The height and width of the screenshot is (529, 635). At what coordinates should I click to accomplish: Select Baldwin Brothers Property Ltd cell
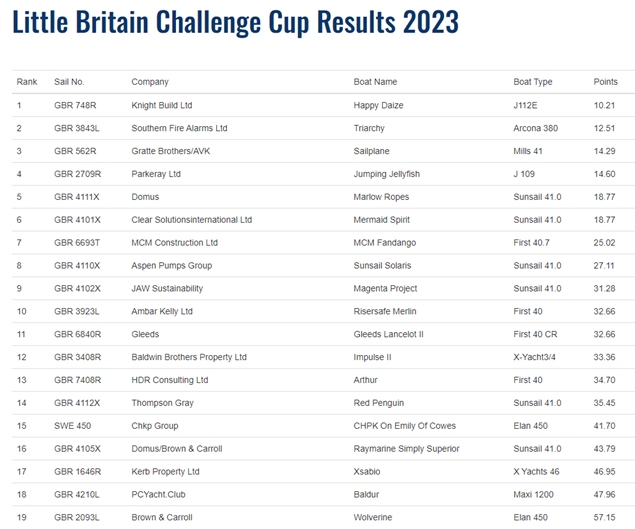[x=189, y=357]
